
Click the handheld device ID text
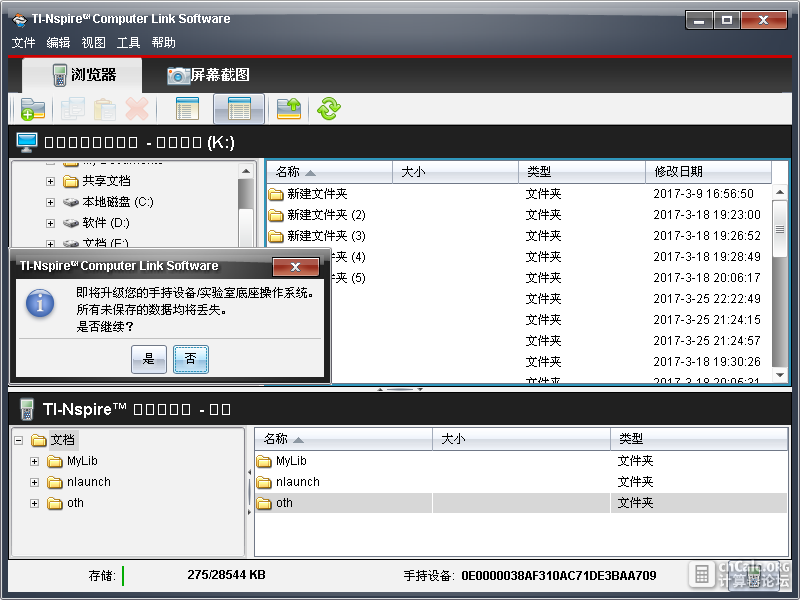pyautogui.click(x=559, y=576)
